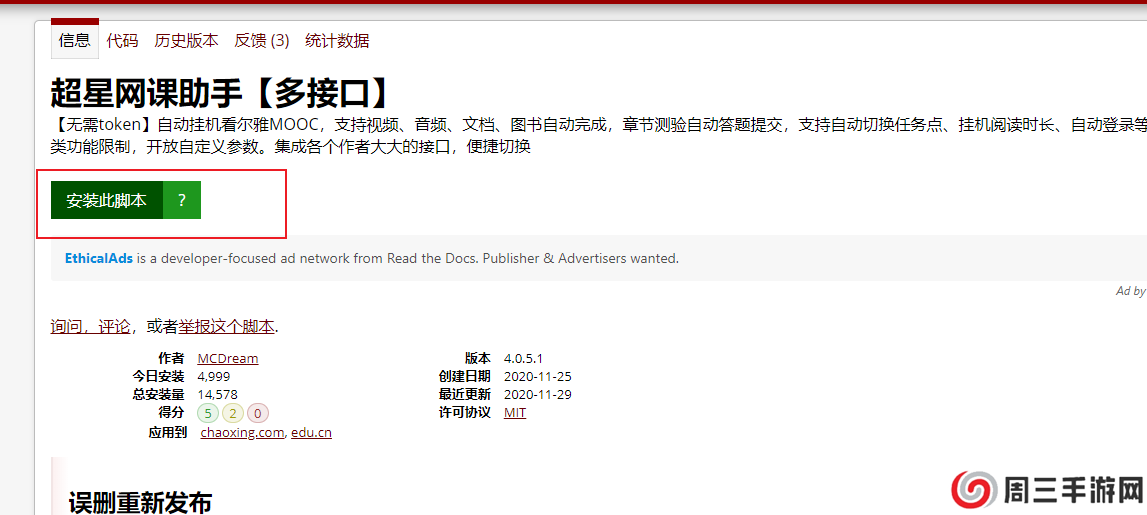
Task: Click the 超星网课助手【多接口】 script title heading
Action: [x=221, y=93]
